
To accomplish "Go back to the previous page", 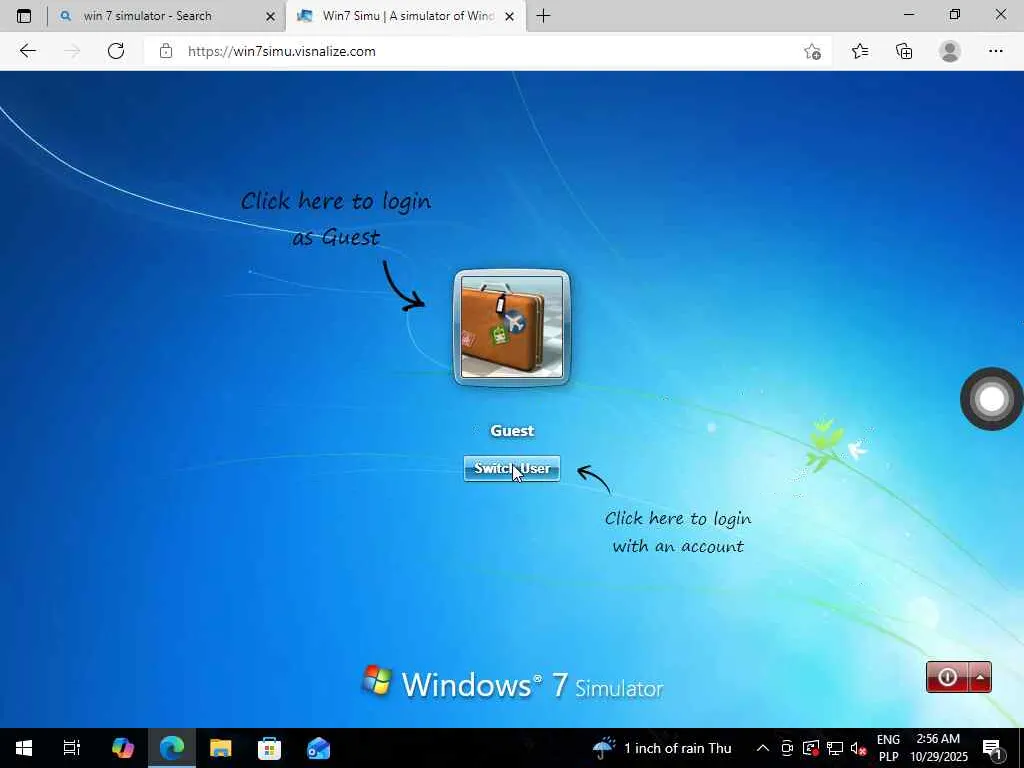I will (x=27, y=51).
